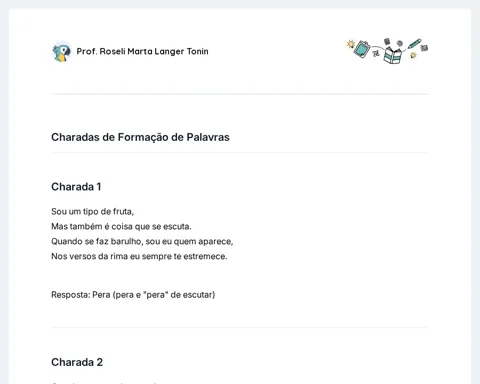Screen dimensions: 480x384
Task: Click the parrot avatar icon
Action: [x=62, y=52]
